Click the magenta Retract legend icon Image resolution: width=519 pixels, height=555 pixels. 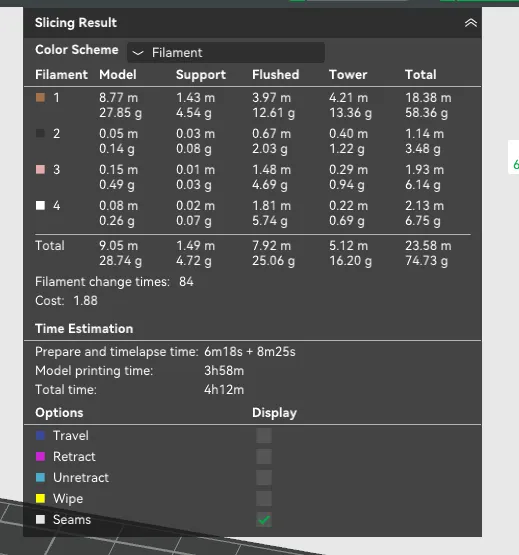(40, 457)
